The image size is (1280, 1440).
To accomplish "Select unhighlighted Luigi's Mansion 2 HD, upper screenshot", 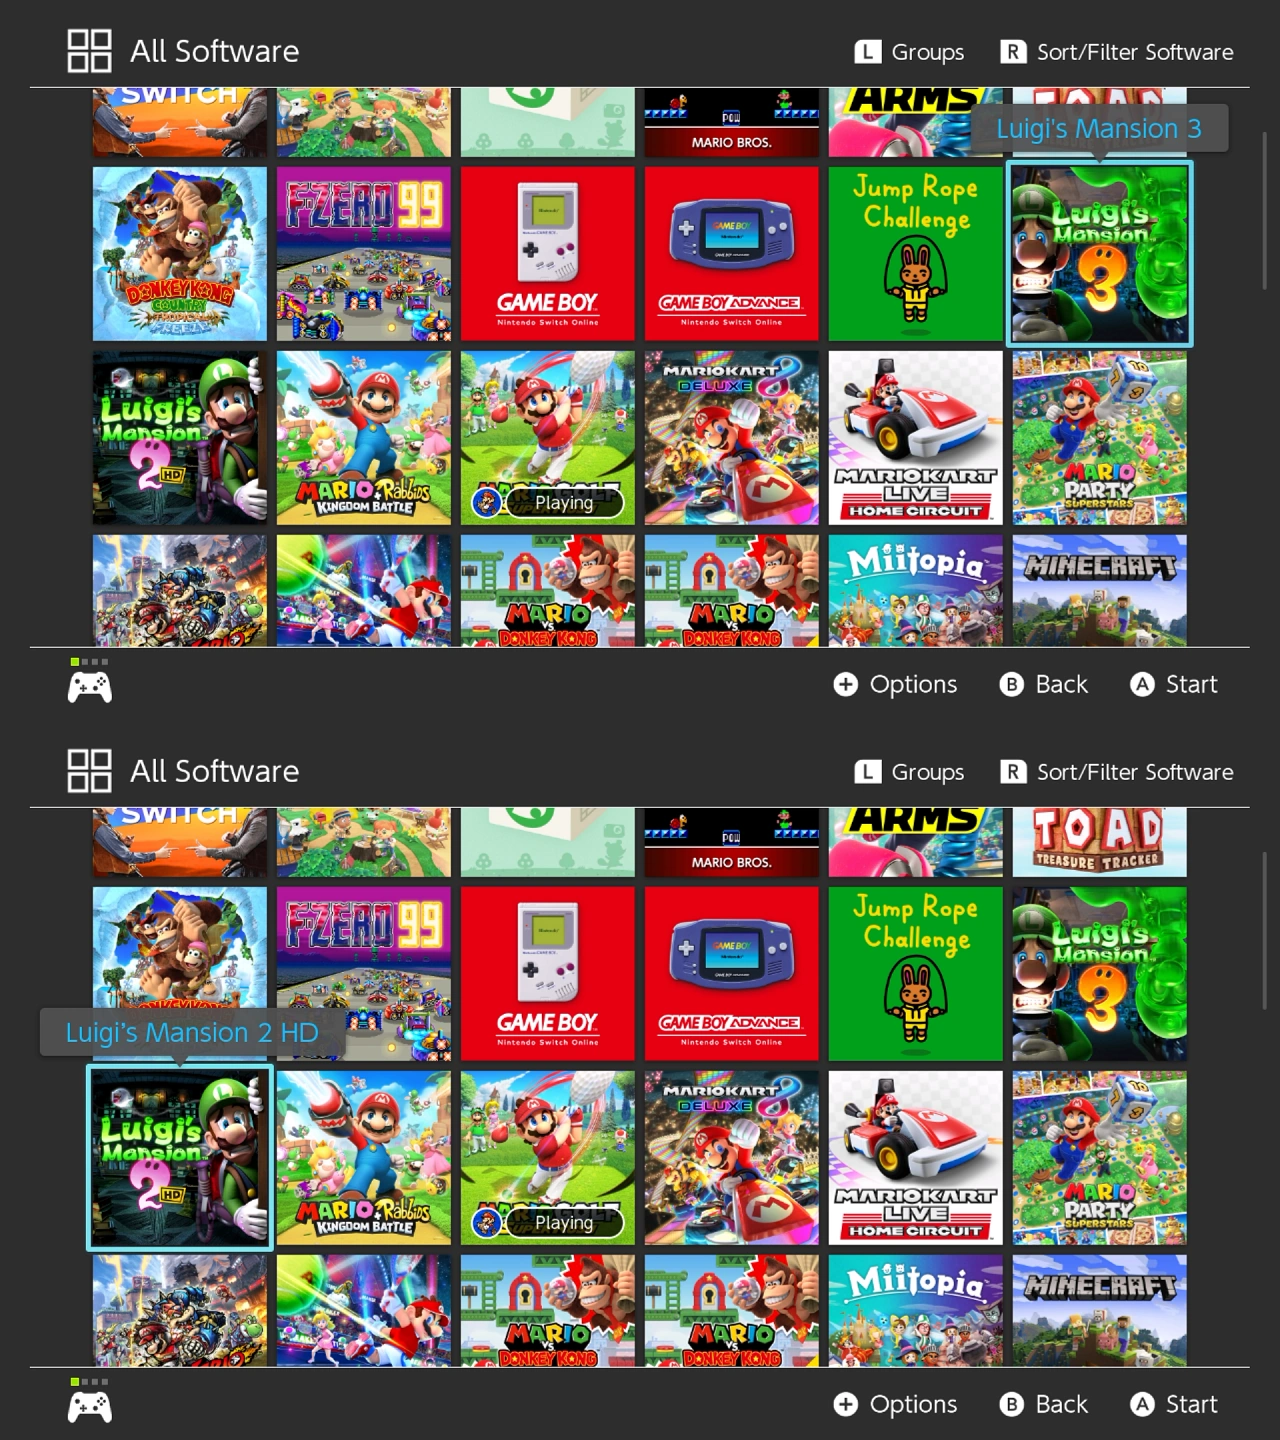I will click(x=180, y=438).
